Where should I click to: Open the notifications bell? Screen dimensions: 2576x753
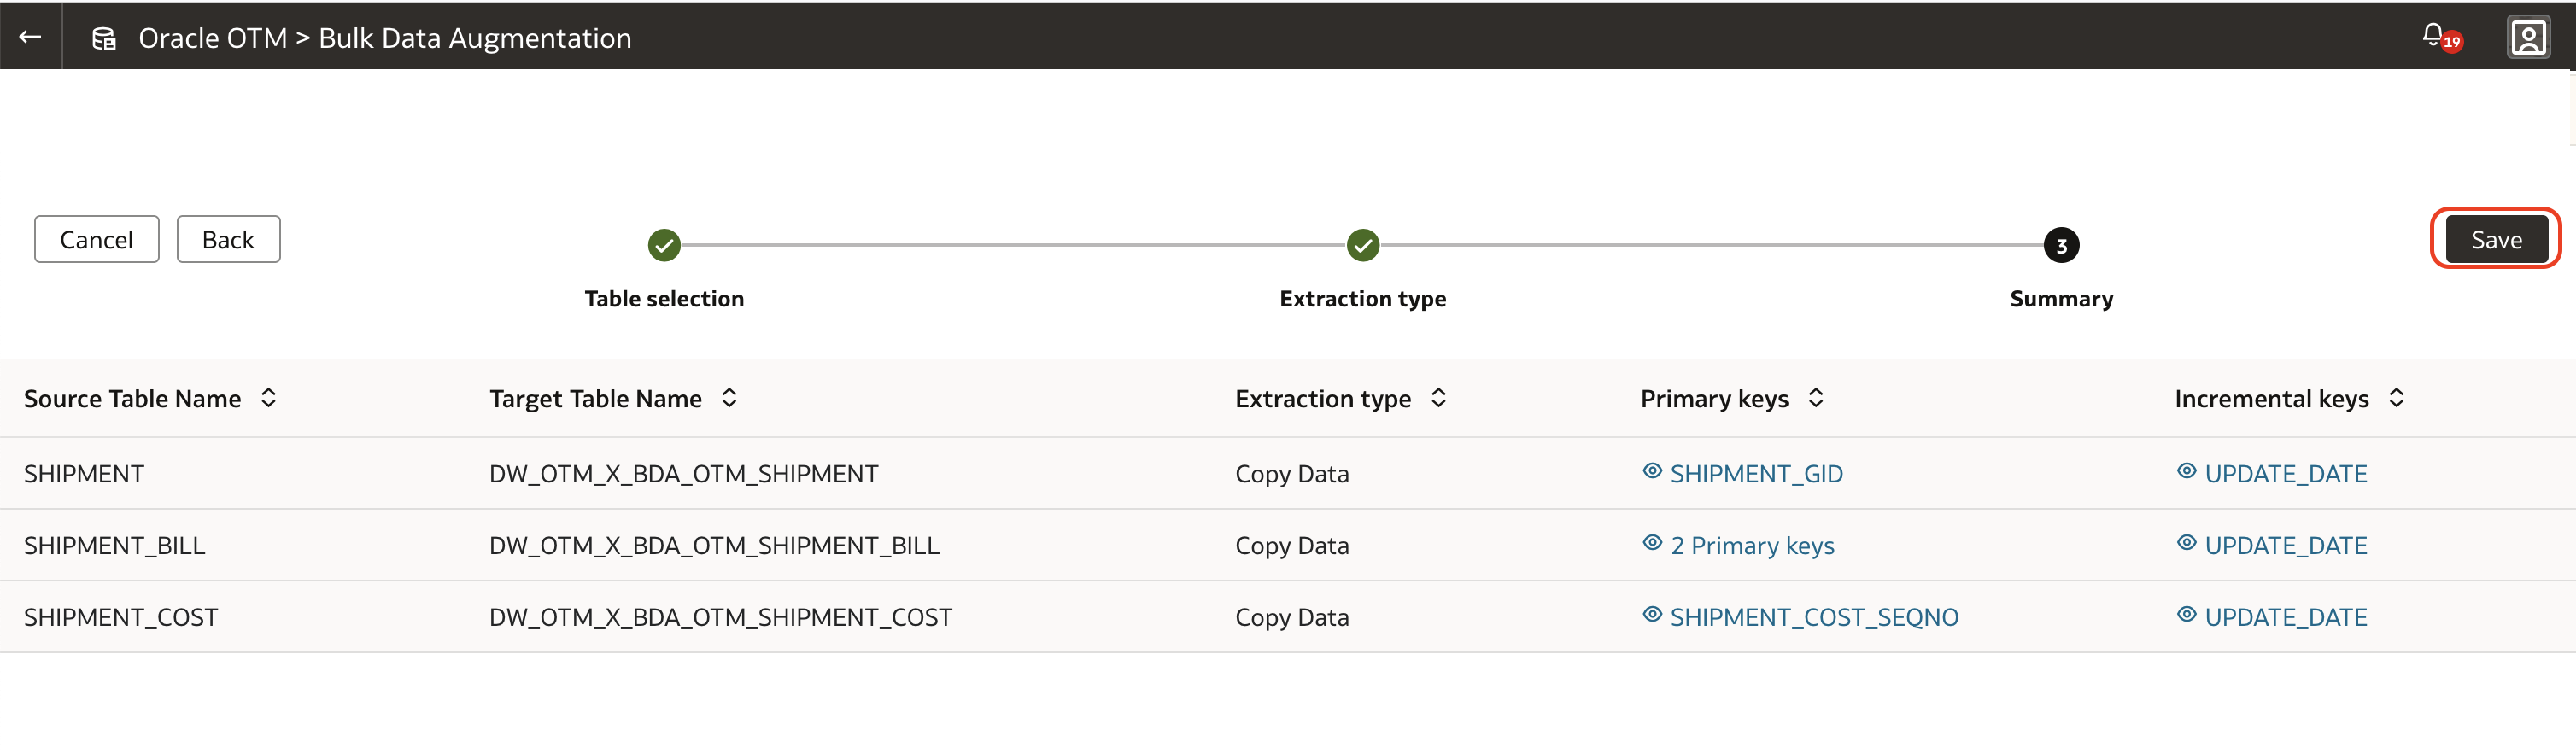pos(2433,36)
